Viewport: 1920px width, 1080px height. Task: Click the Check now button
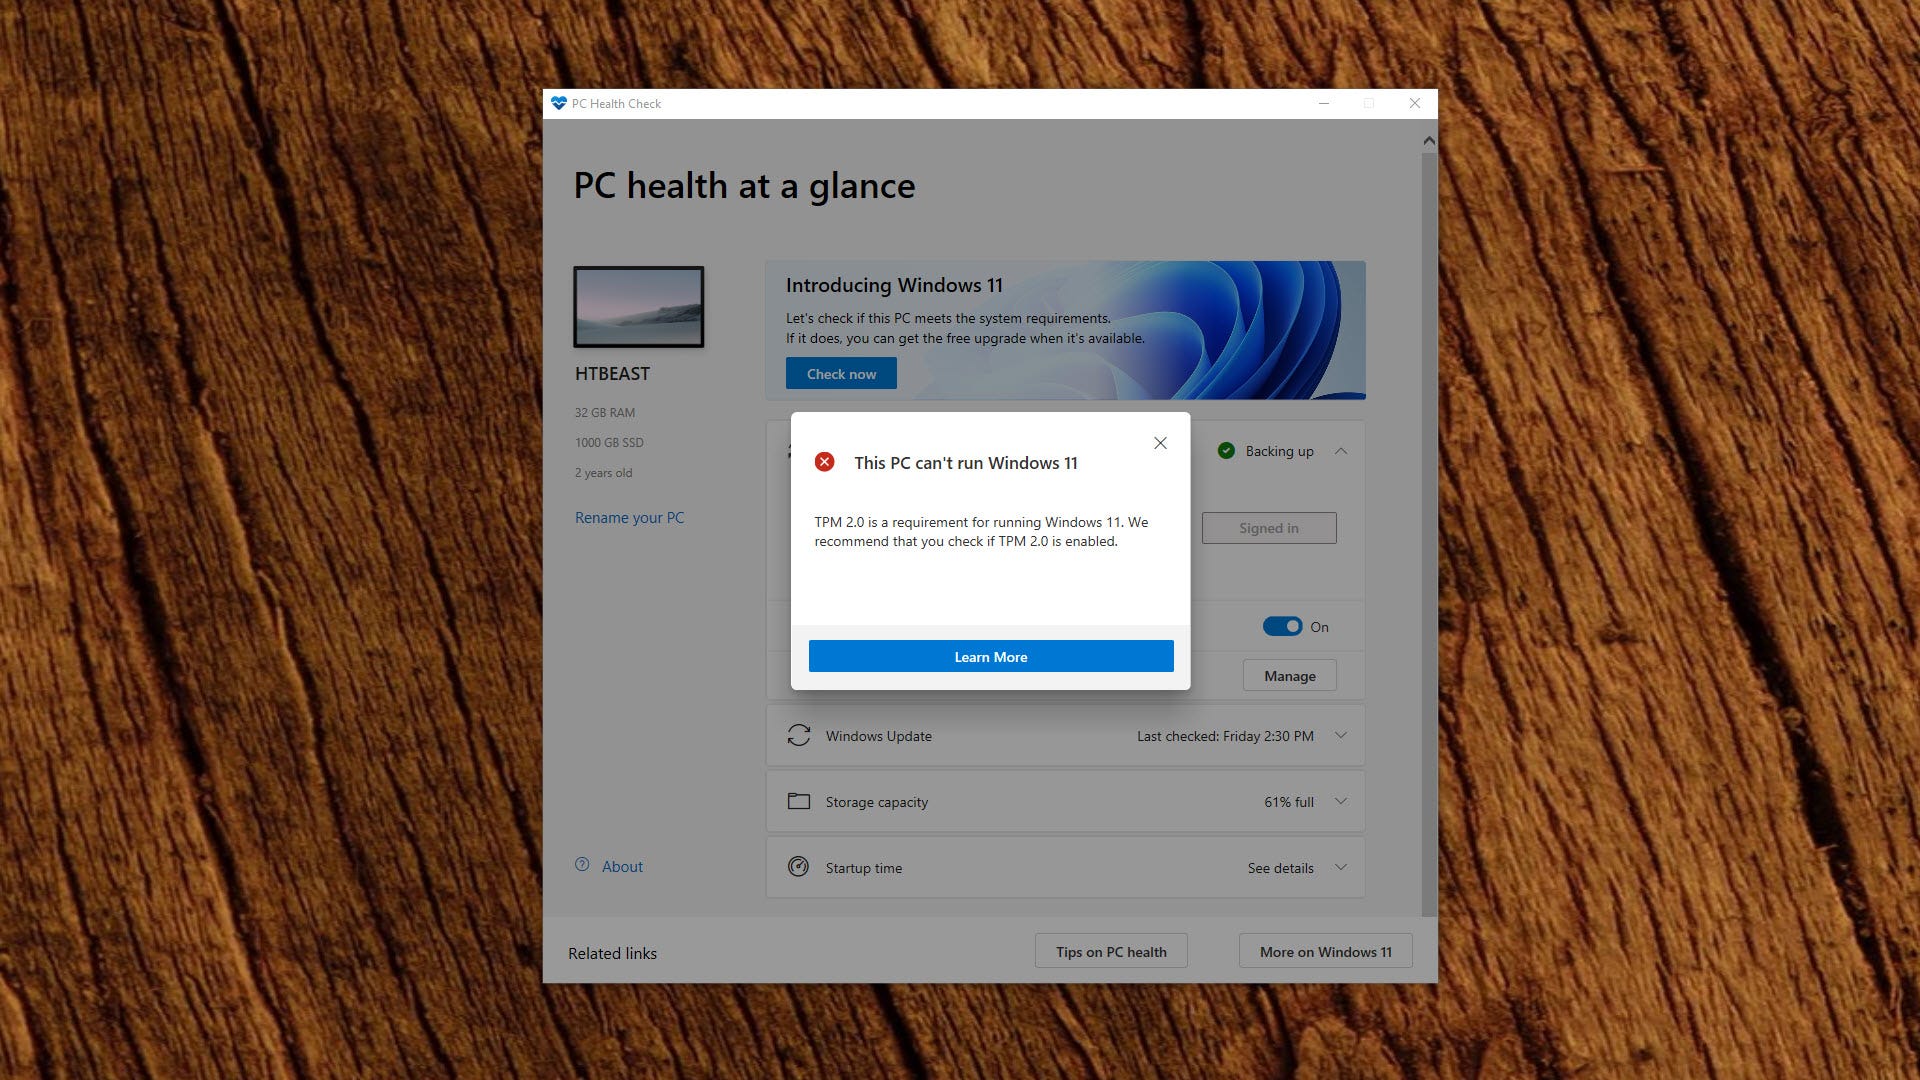tap(840, 373)
